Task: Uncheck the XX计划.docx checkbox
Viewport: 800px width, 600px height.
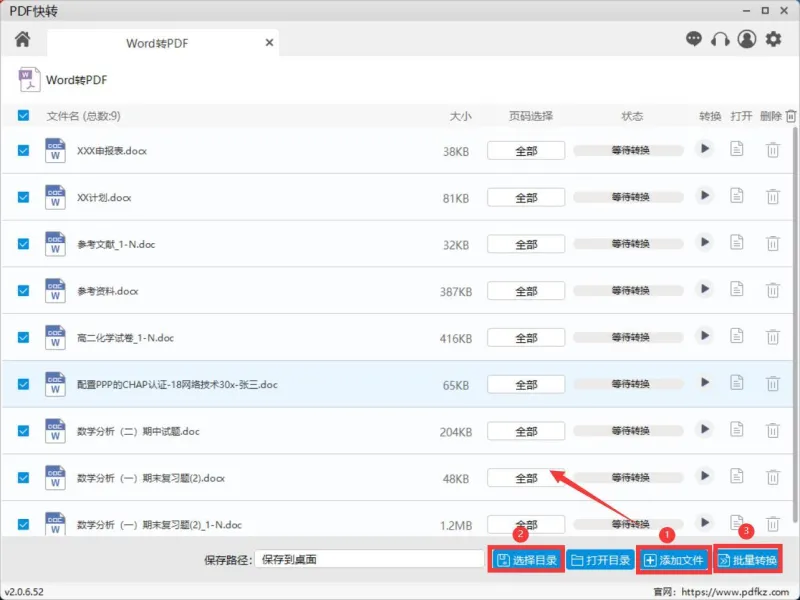Action: click(x=23, y=197)
